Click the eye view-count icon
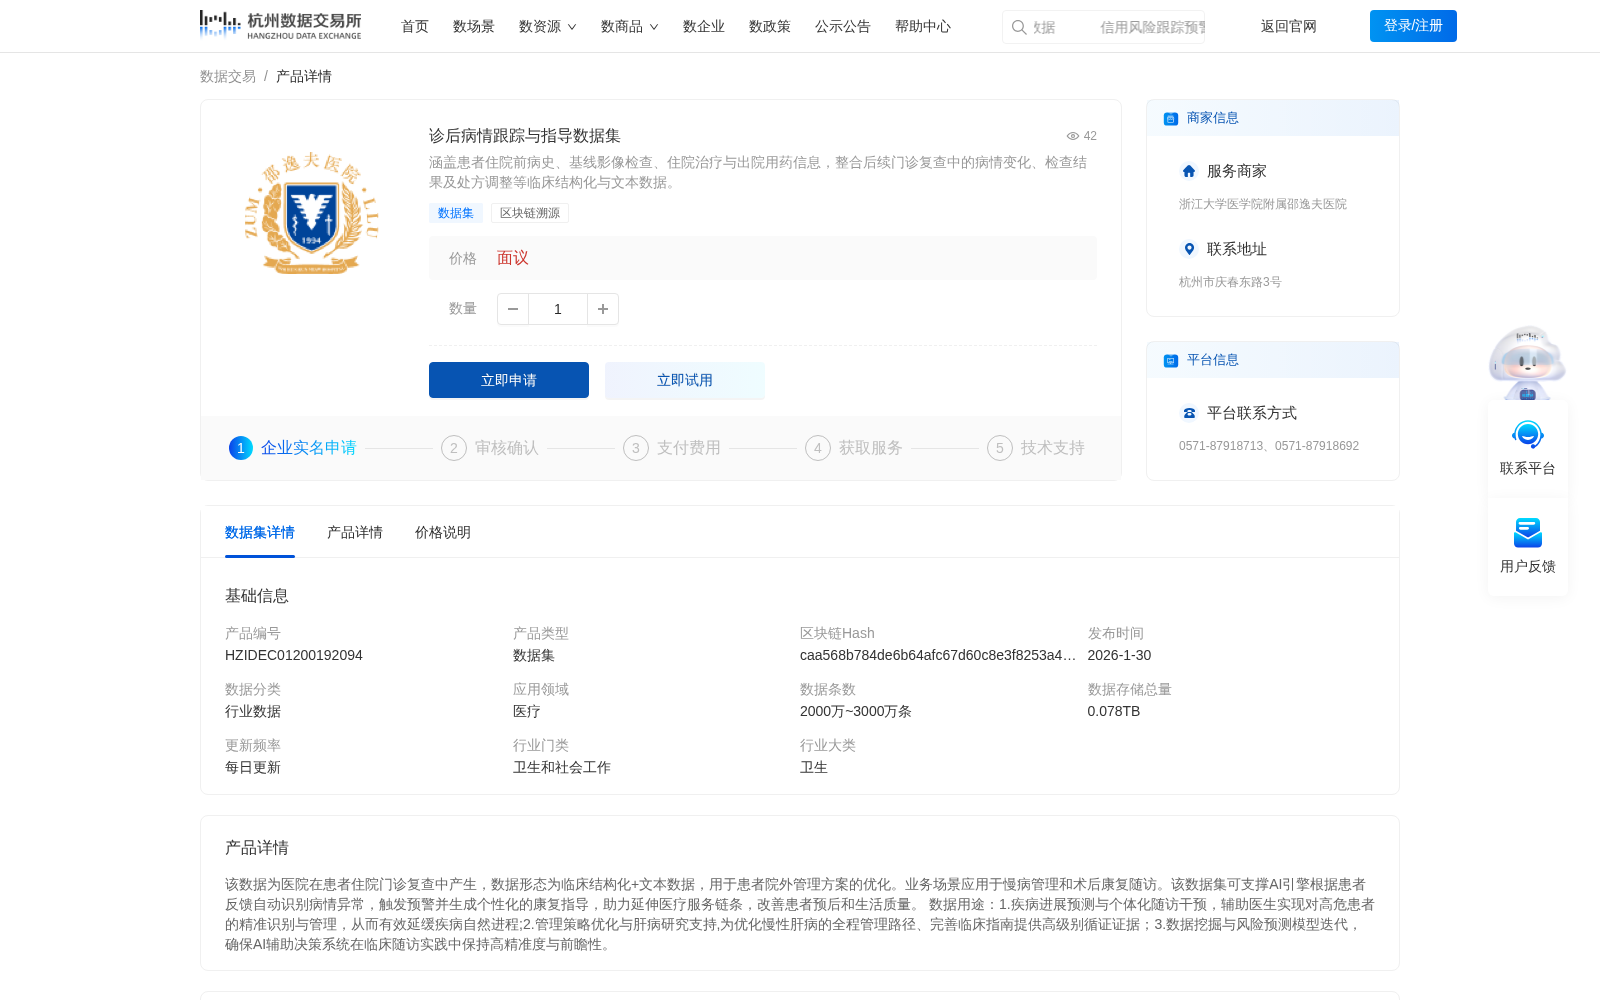 click(1072, 136)
